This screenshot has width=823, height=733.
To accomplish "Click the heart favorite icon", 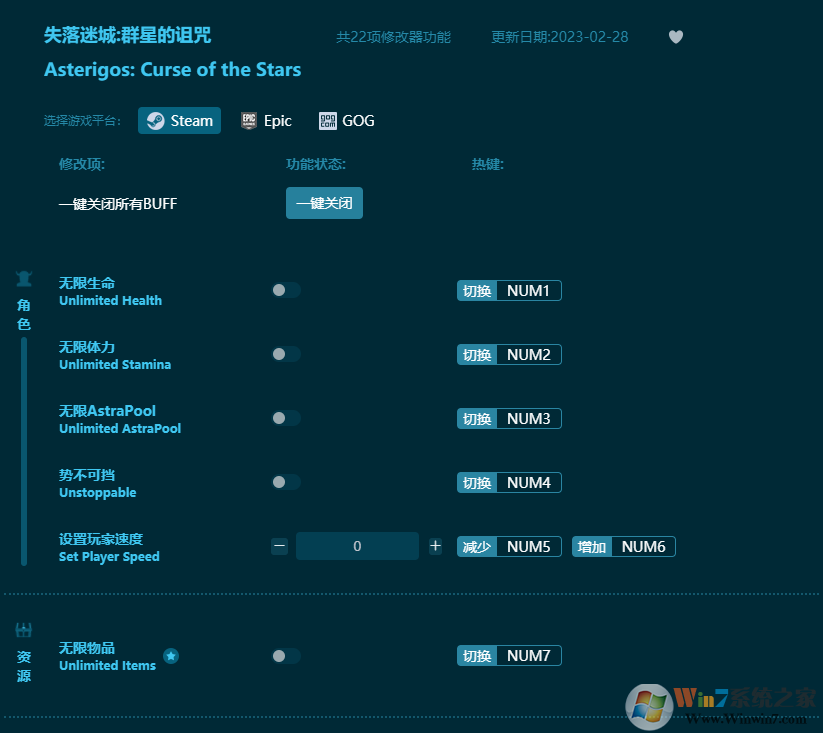I will (676, 37).
